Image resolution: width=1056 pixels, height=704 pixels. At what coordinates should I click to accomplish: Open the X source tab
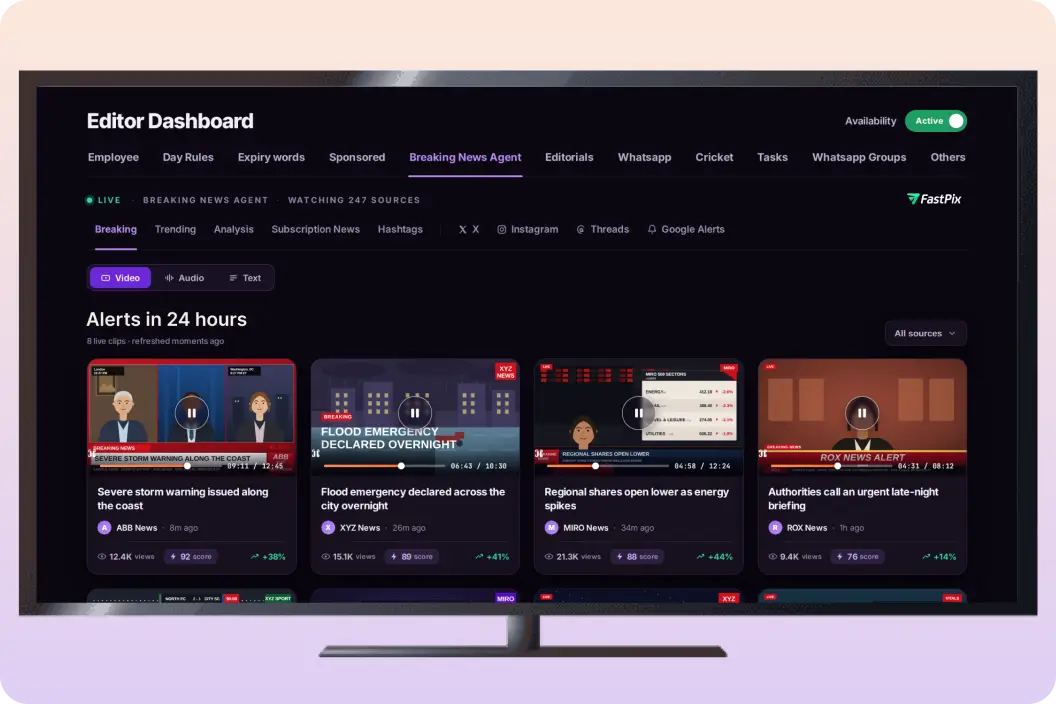469,229
